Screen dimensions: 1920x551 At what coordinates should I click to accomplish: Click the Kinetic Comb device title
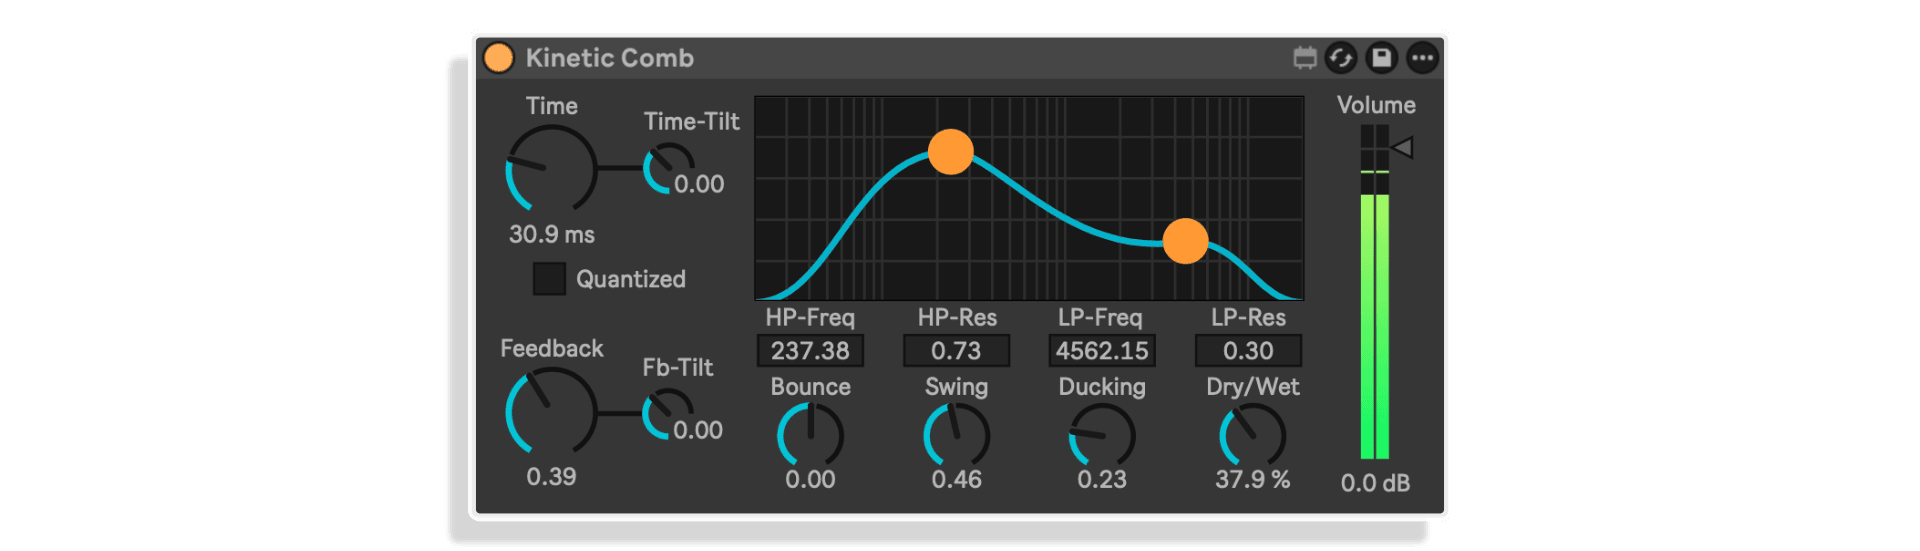tap(610, 58)
